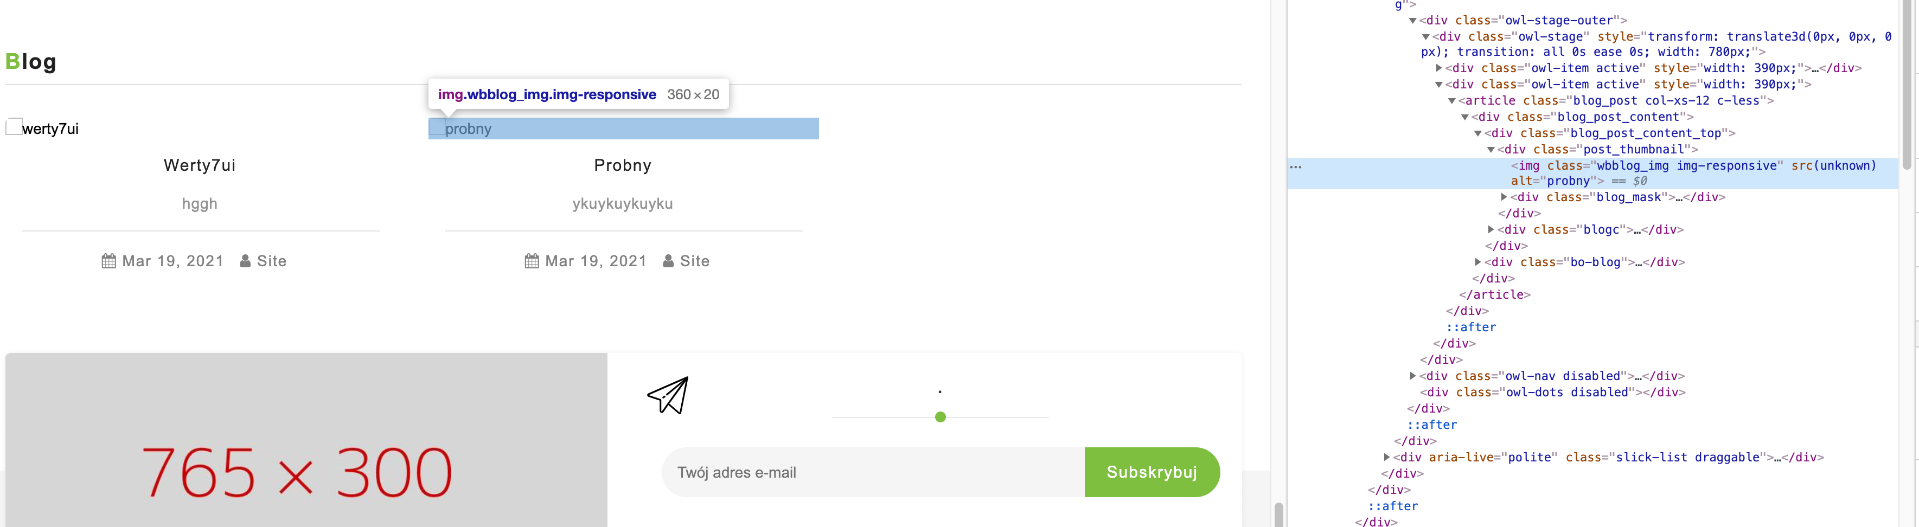The height and width of the screenshot is (527, 1919).
Task: Expand the owl-nav disabled div
Action: coord(1413,376)
